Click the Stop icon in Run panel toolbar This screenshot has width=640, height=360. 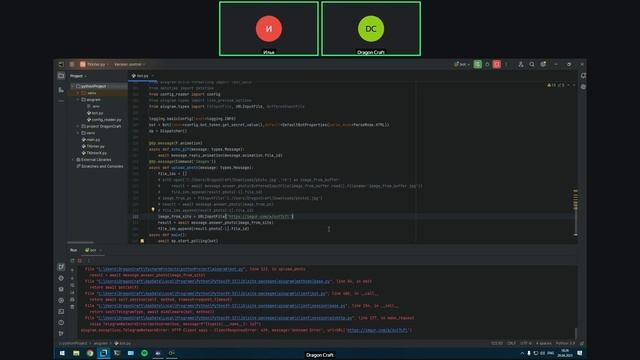(x=80, y=260)
